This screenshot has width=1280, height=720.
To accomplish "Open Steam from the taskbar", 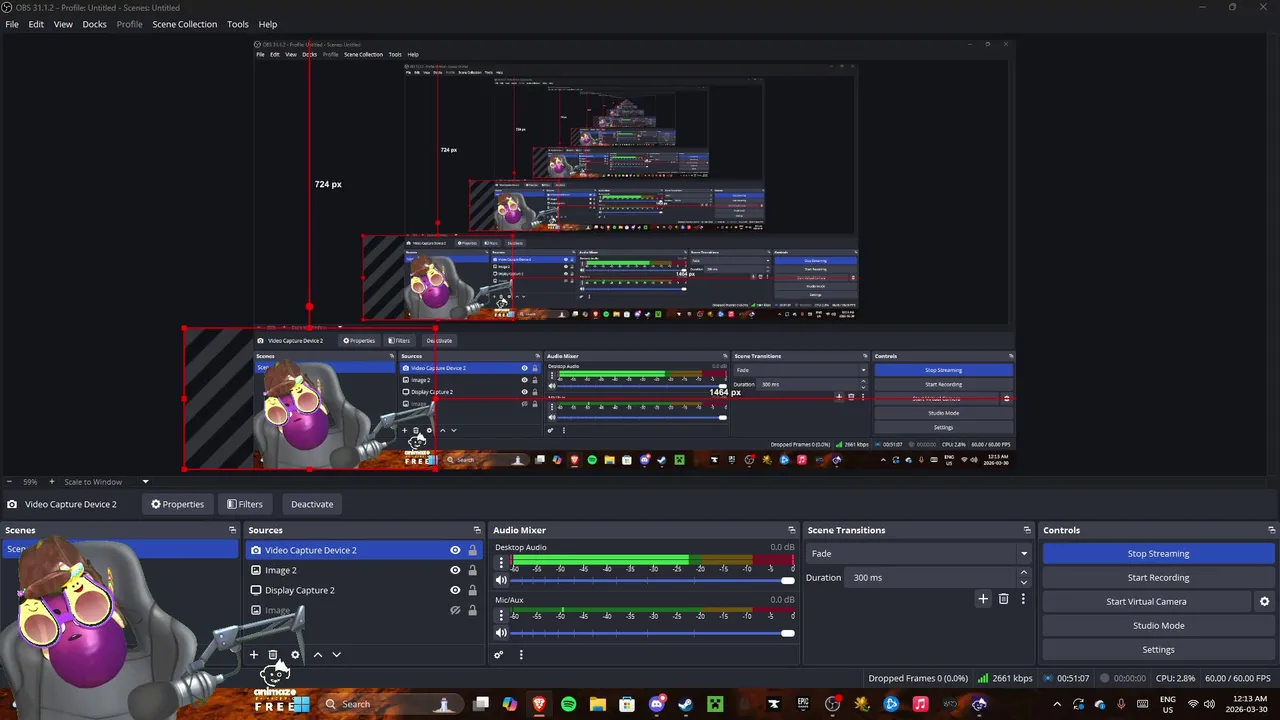I will [686, 704].
